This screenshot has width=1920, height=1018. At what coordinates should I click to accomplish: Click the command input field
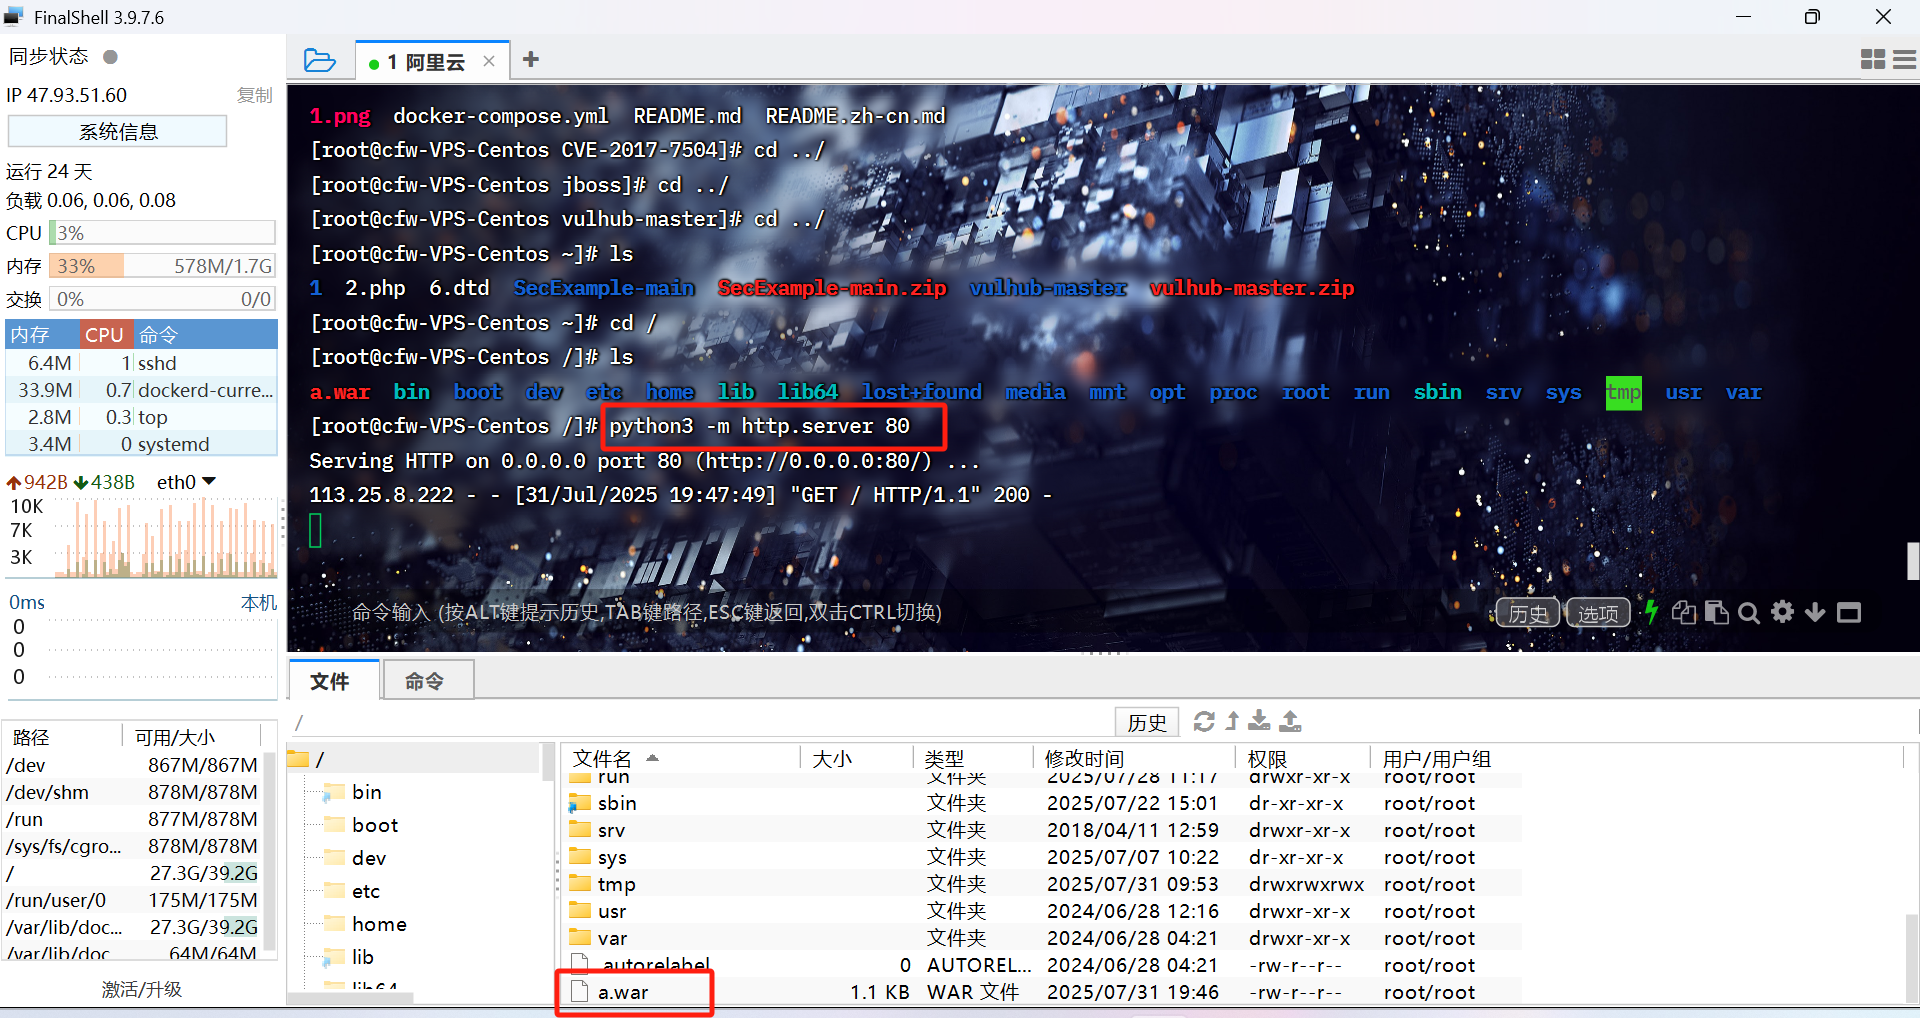(900, 612)
